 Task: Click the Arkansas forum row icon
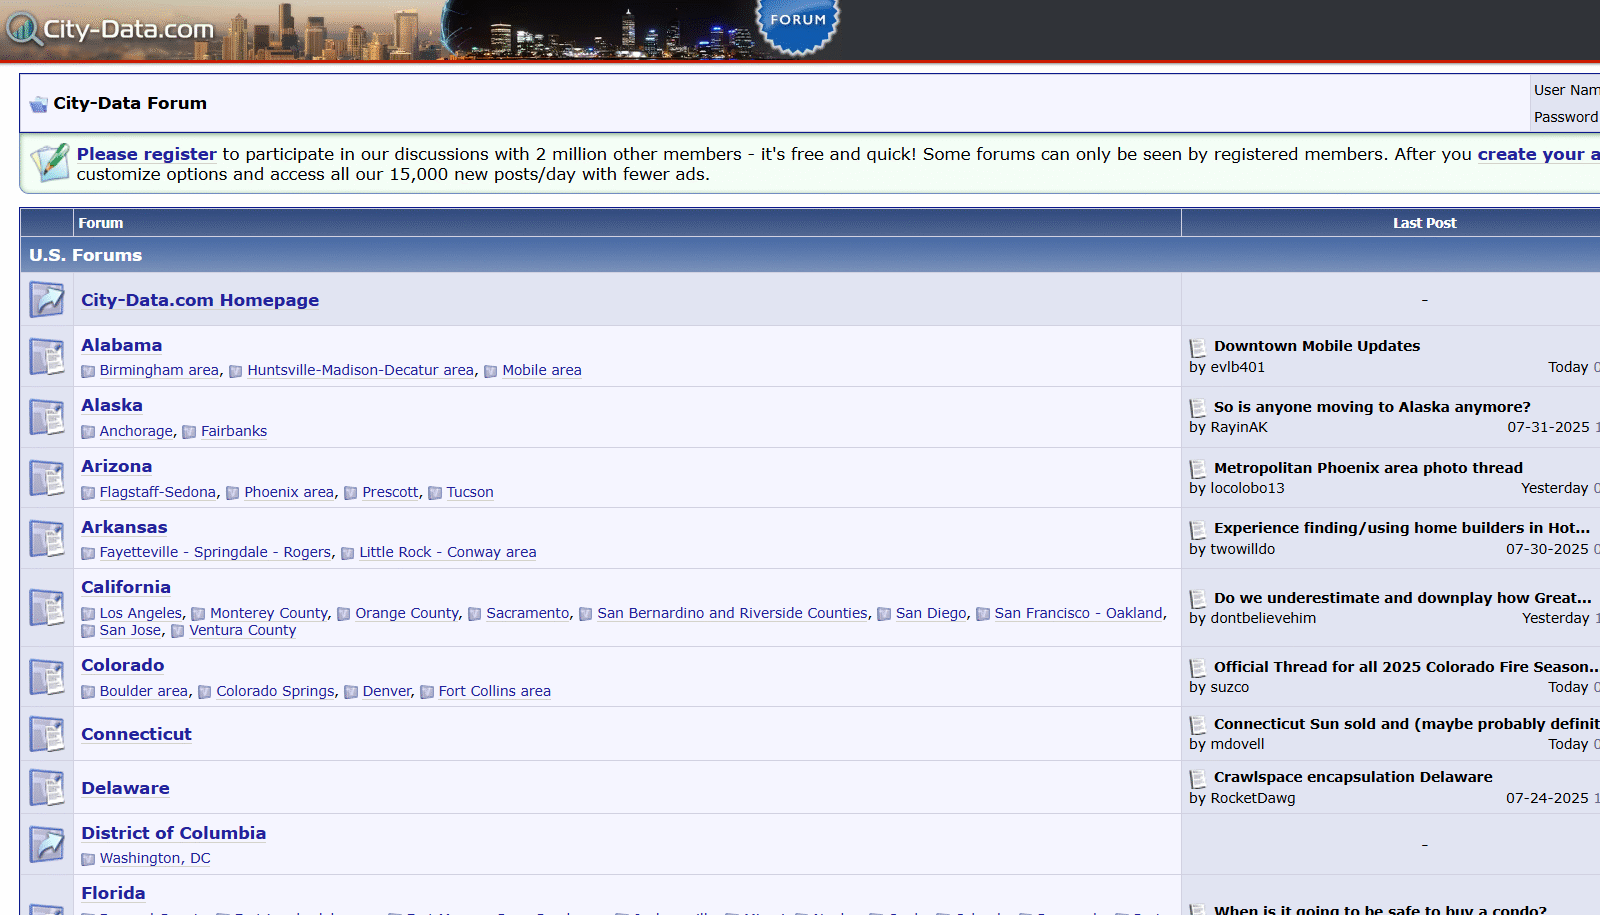(x=47, y=538)
